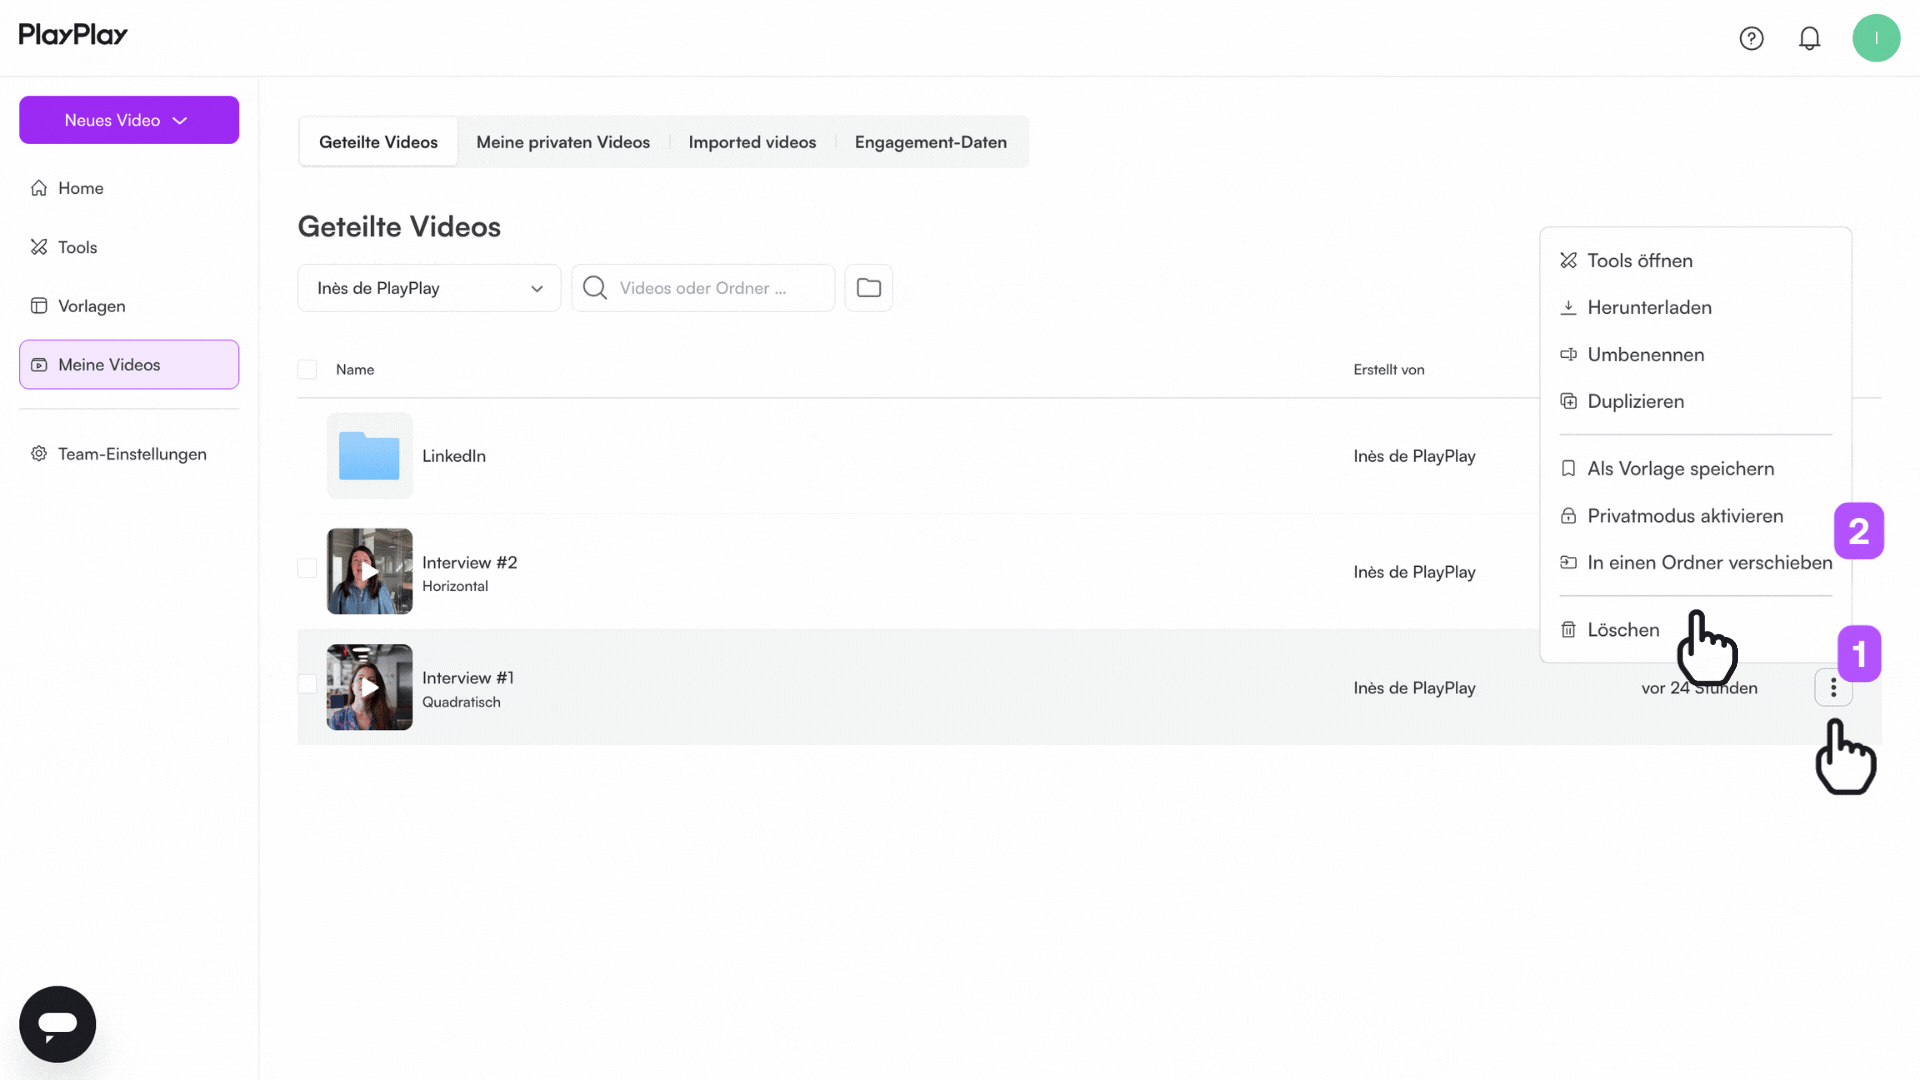This screenshot has height=1080, width=1920.
Task: Go to Tools in sidebar
Action: click(129, 247)
